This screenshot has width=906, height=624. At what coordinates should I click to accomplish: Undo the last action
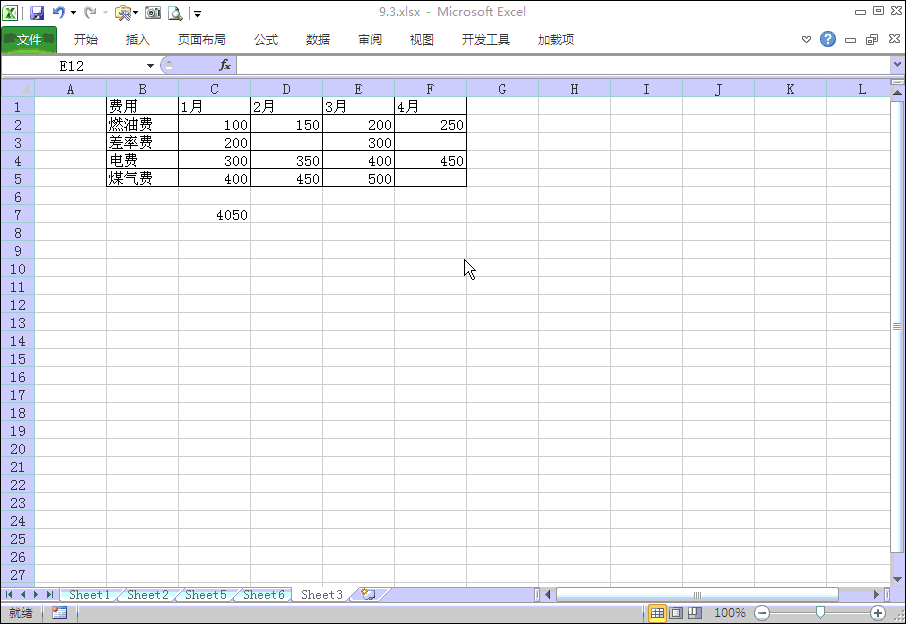(58, 12)
